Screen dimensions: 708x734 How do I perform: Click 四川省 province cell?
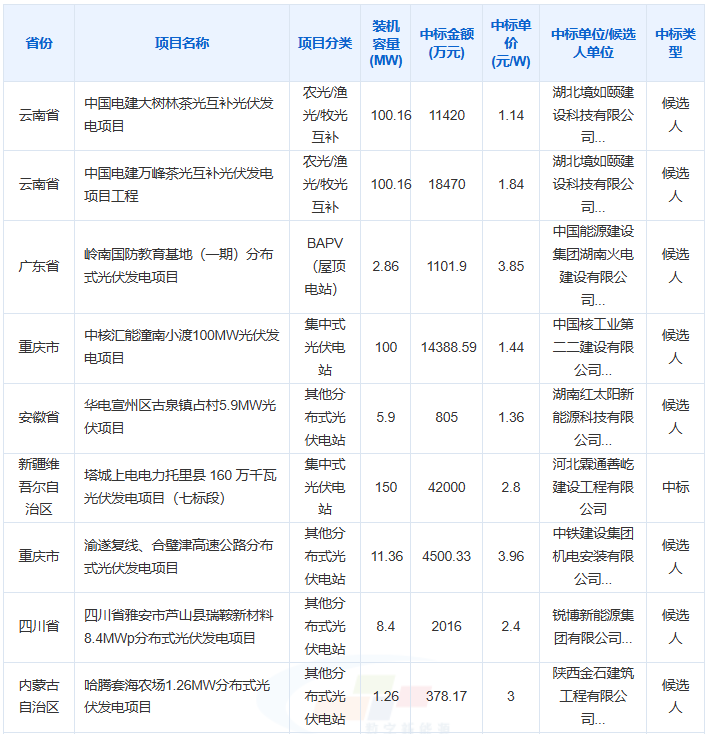[x=39, y=626]
